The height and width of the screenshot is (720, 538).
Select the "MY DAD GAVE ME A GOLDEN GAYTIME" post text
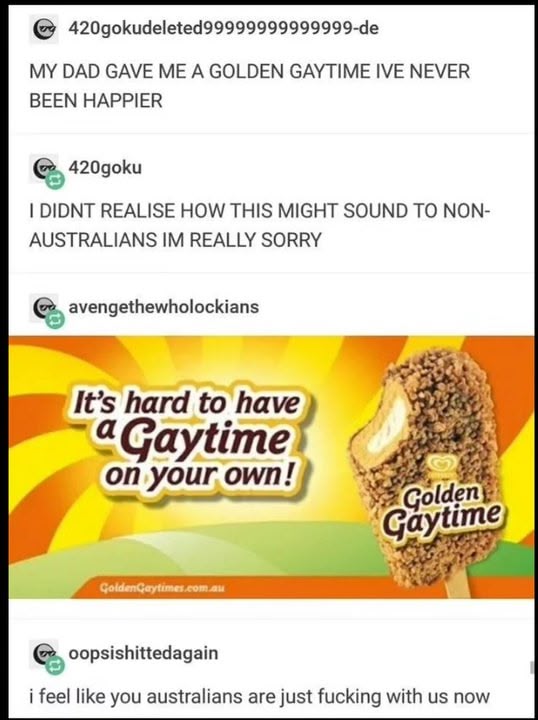pyautogui.click(x=250, y=86)
